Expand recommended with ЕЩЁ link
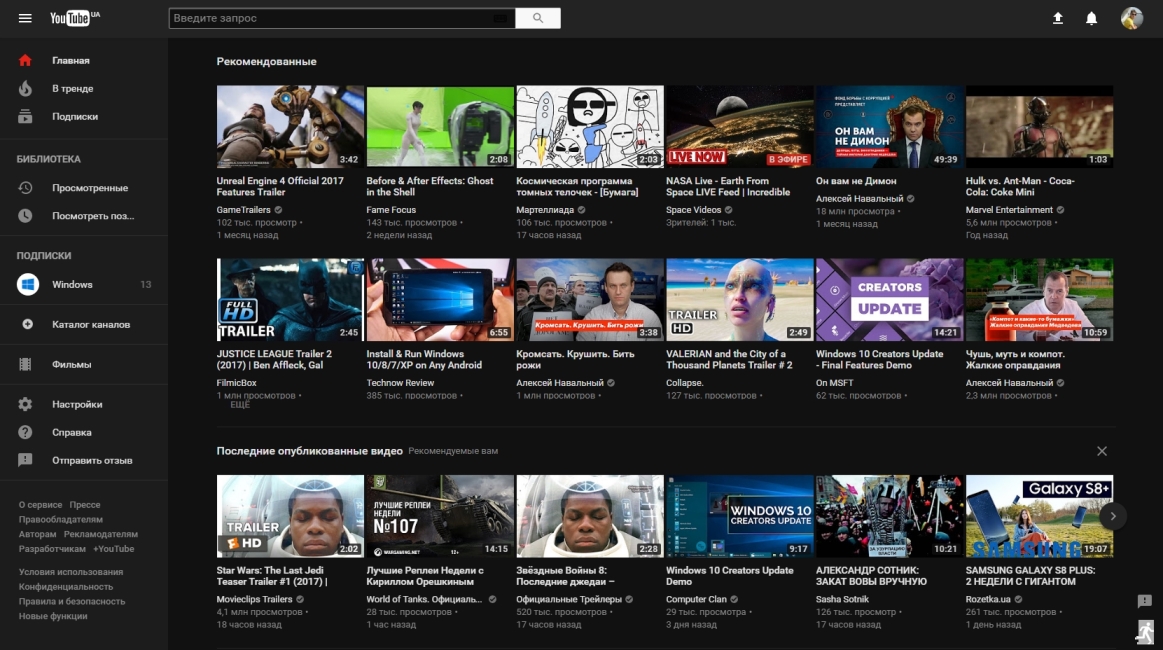Screen dimensions: 1163x650 pyautogui.click(x=240, y=405)
